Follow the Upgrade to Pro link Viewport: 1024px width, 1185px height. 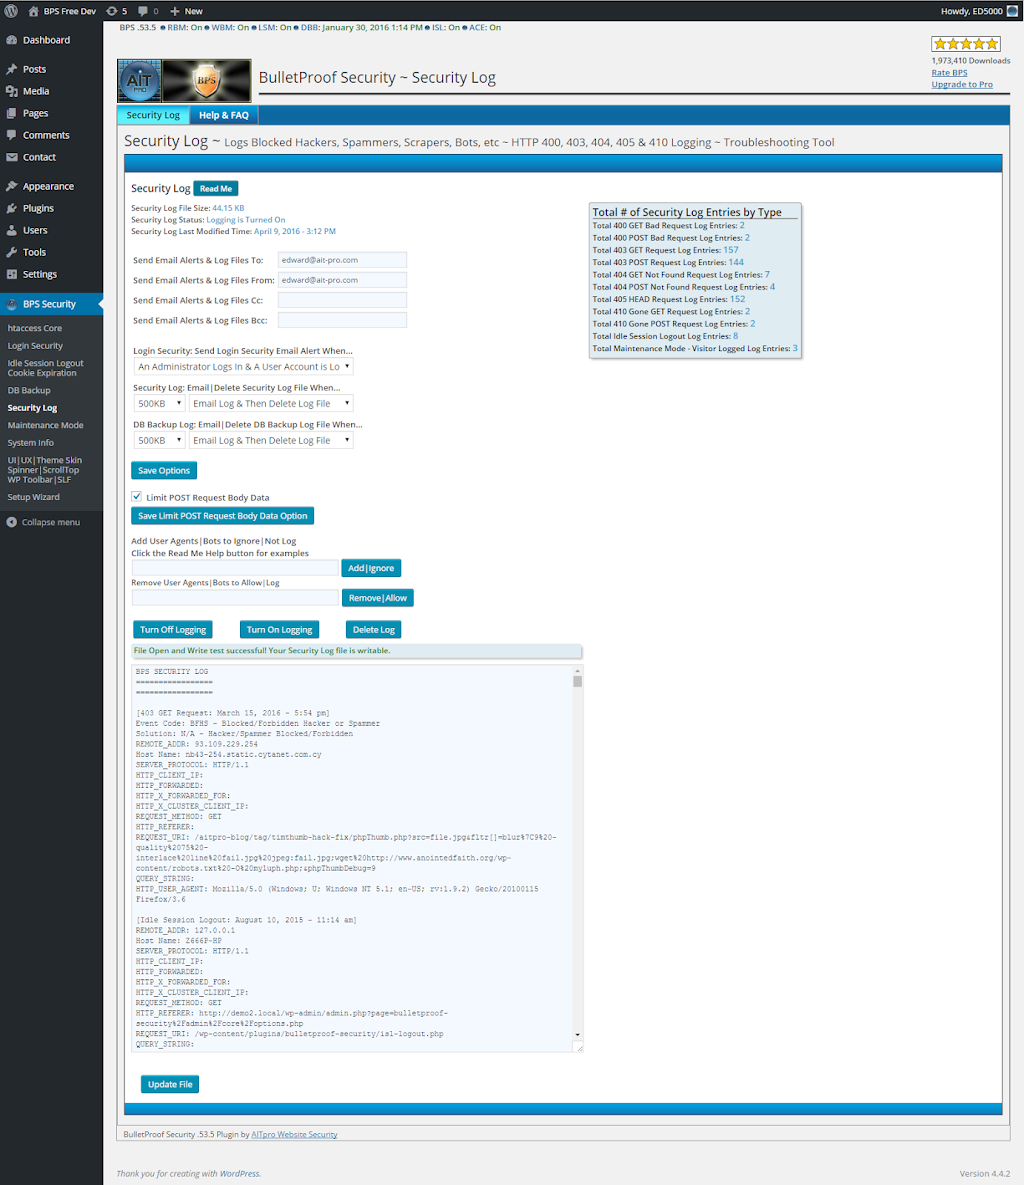962,85
